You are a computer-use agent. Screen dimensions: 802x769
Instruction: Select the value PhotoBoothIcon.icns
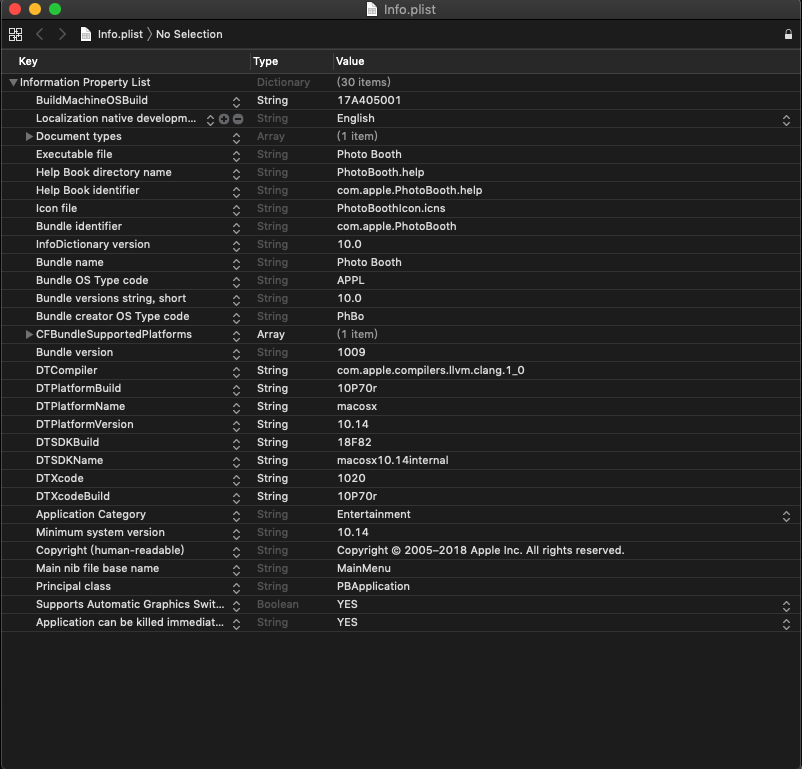[391, 208]
